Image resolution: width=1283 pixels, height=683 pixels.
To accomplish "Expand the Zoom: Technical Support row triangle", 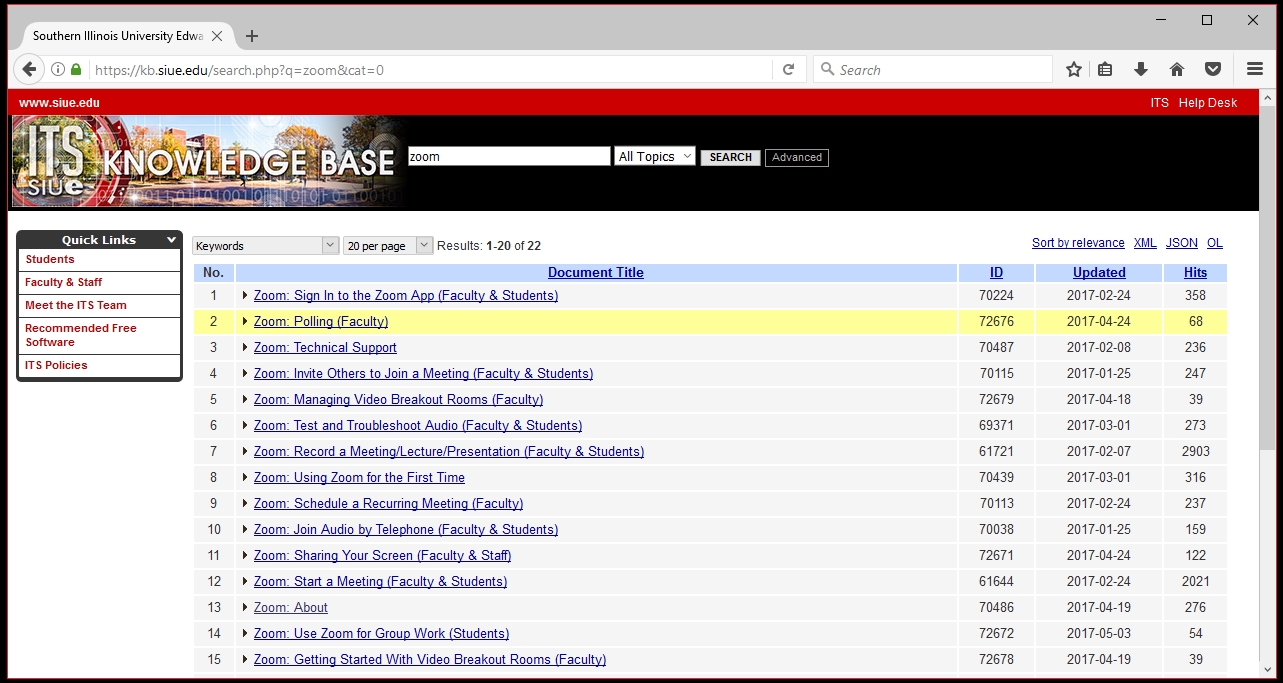I will pos(245,347).
